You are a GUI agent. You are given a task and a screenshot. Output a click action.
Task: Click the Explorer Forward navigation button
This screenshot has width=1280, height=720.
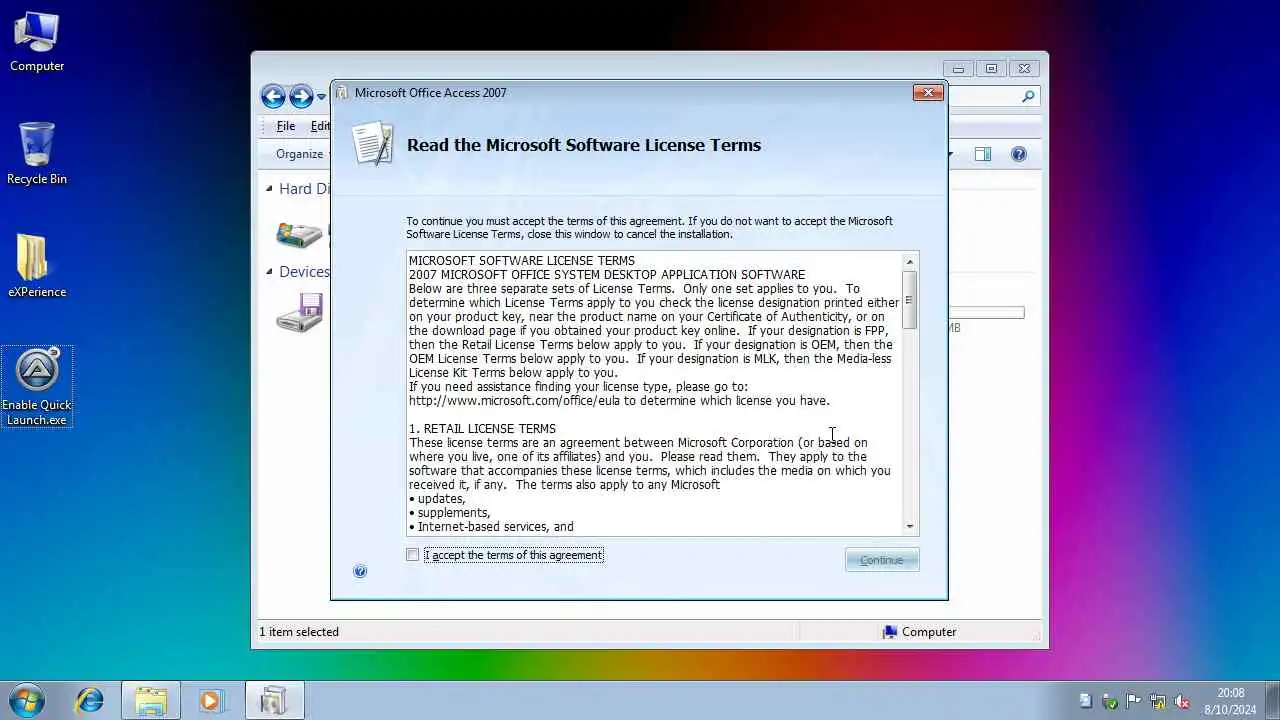pos(301,97)
